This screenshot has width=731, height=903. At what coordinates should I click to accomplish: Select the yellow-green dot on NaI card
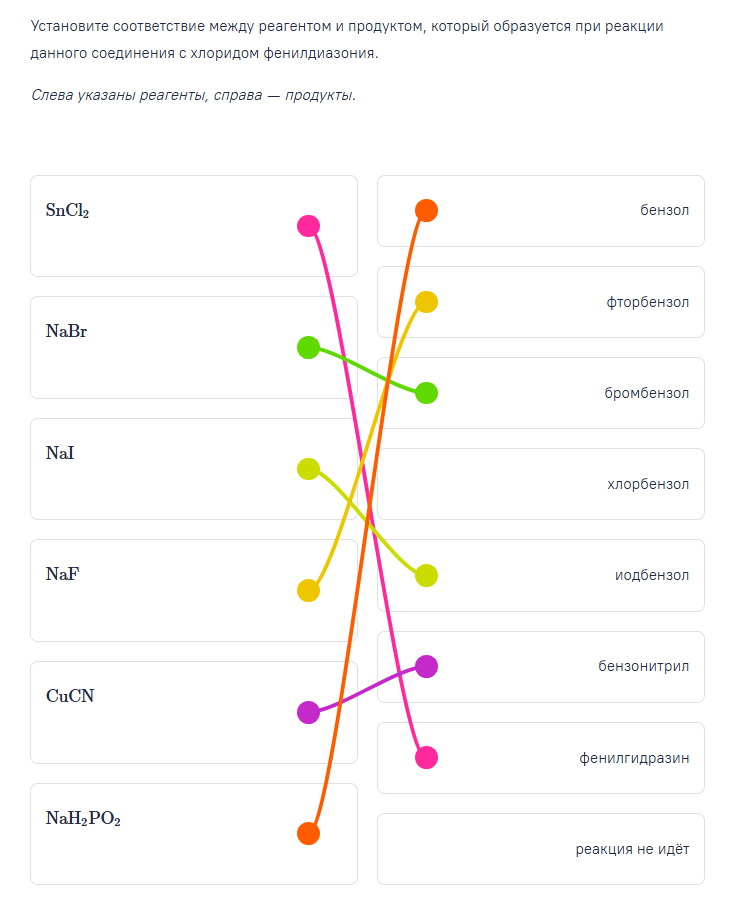pyautogui.click(x=308, y=469)
